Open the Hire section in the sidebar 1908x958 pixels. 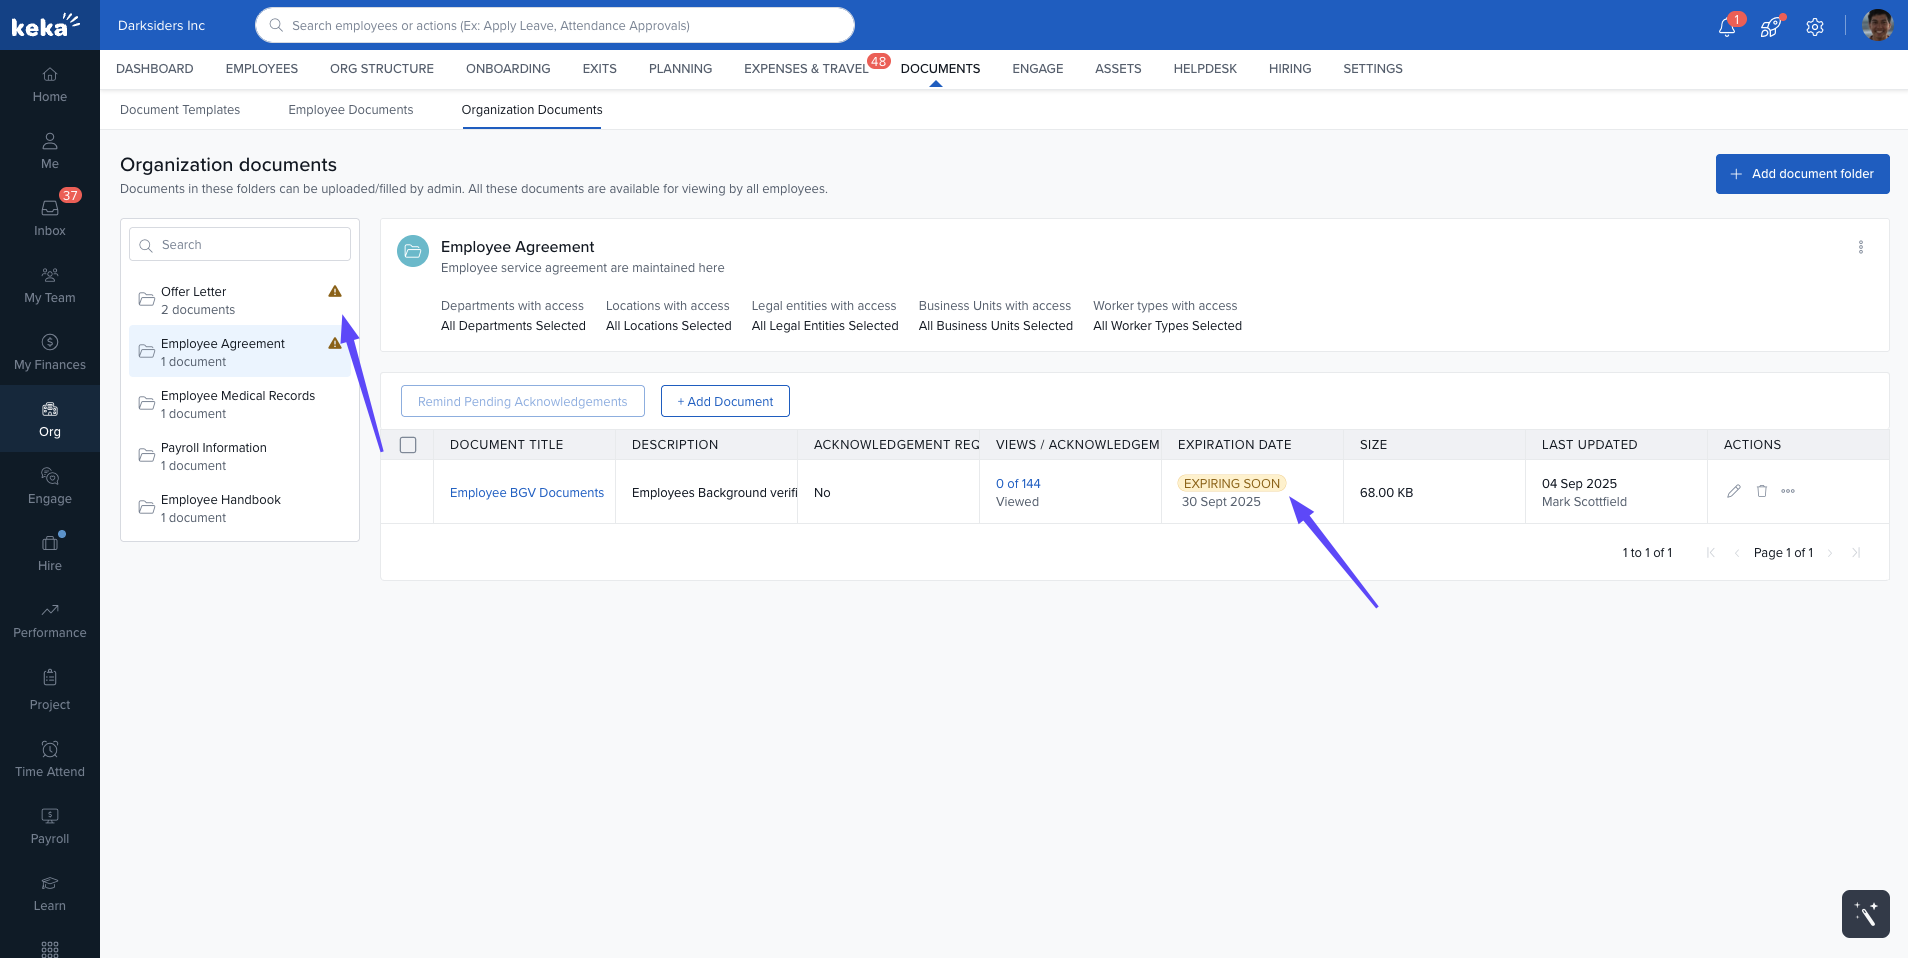(x=49, y=551)
